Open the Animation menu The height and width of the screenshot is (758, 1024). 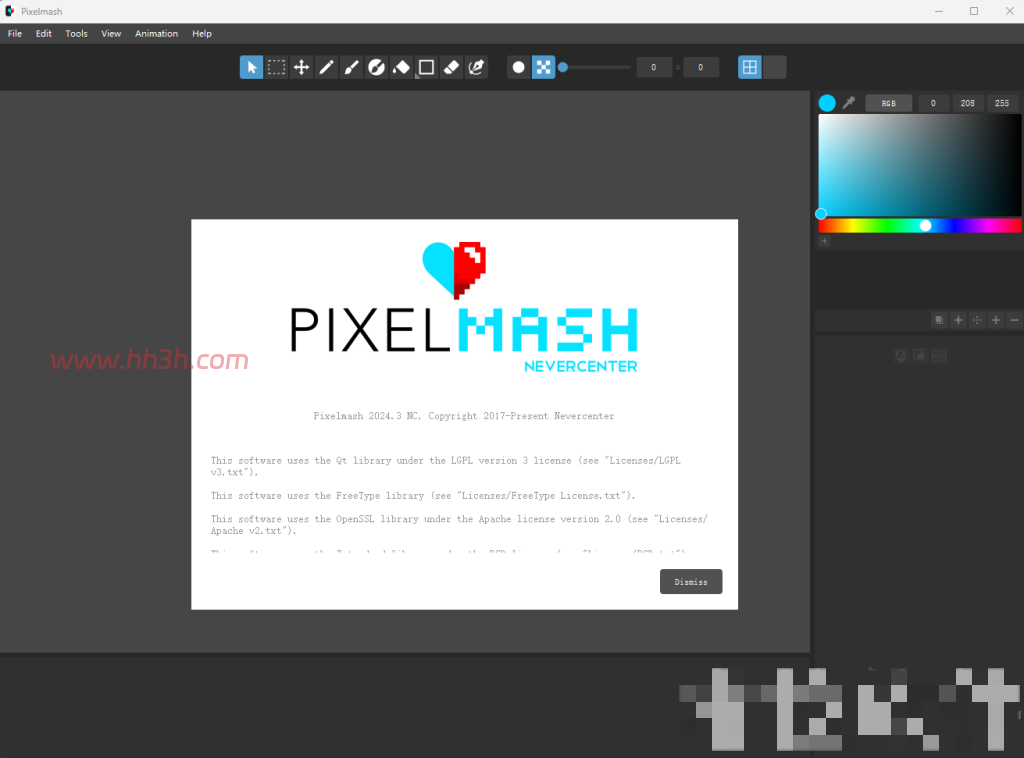pos(156,33)
